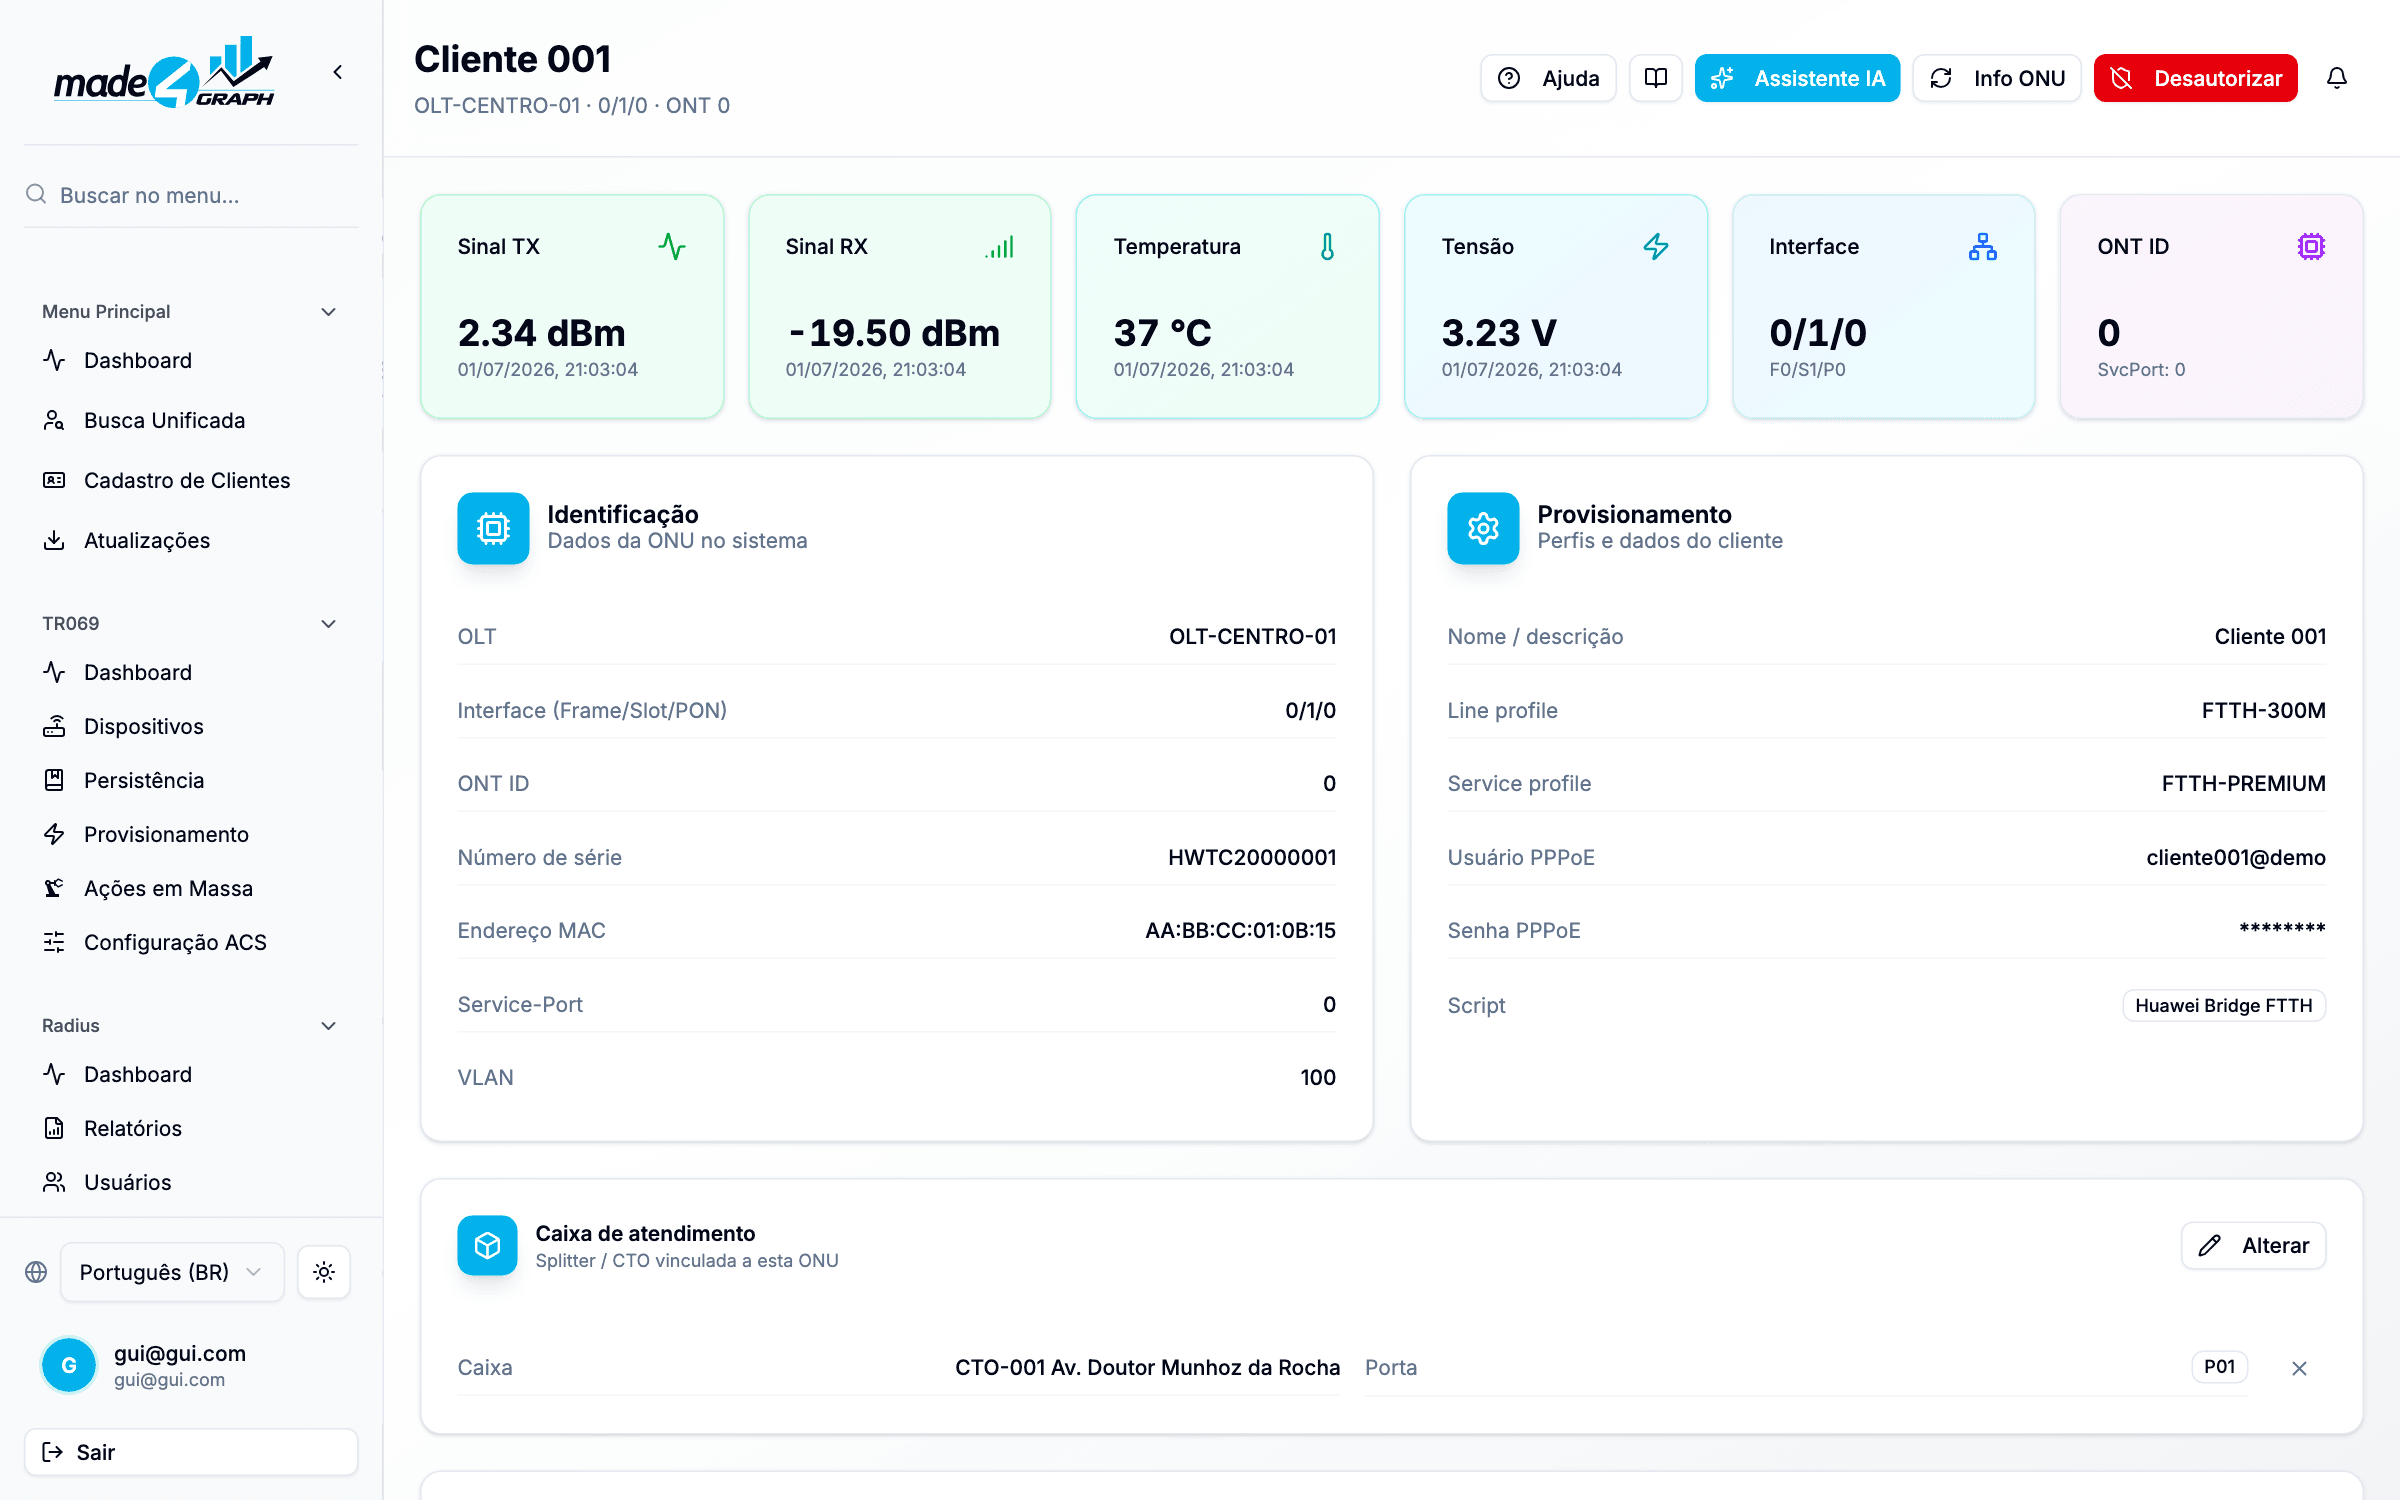Toggle the light/dark theme button
The image size is (2400, 1500).
(x=324, y=1272)
